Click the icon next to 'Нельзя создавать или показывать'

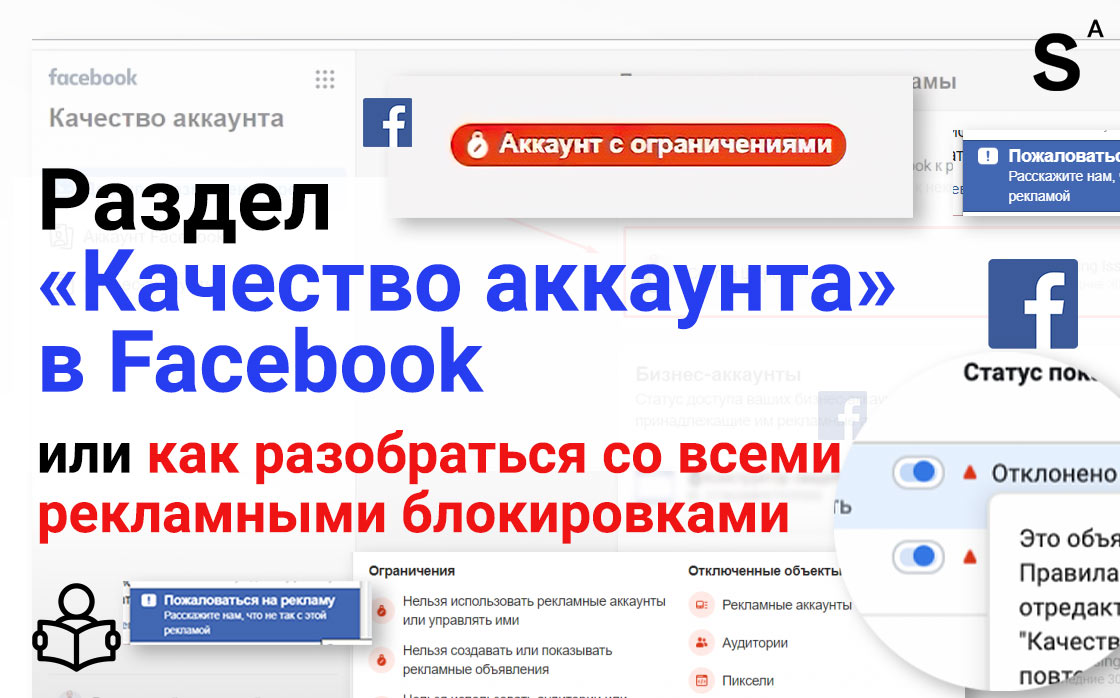tap(381, 660)
